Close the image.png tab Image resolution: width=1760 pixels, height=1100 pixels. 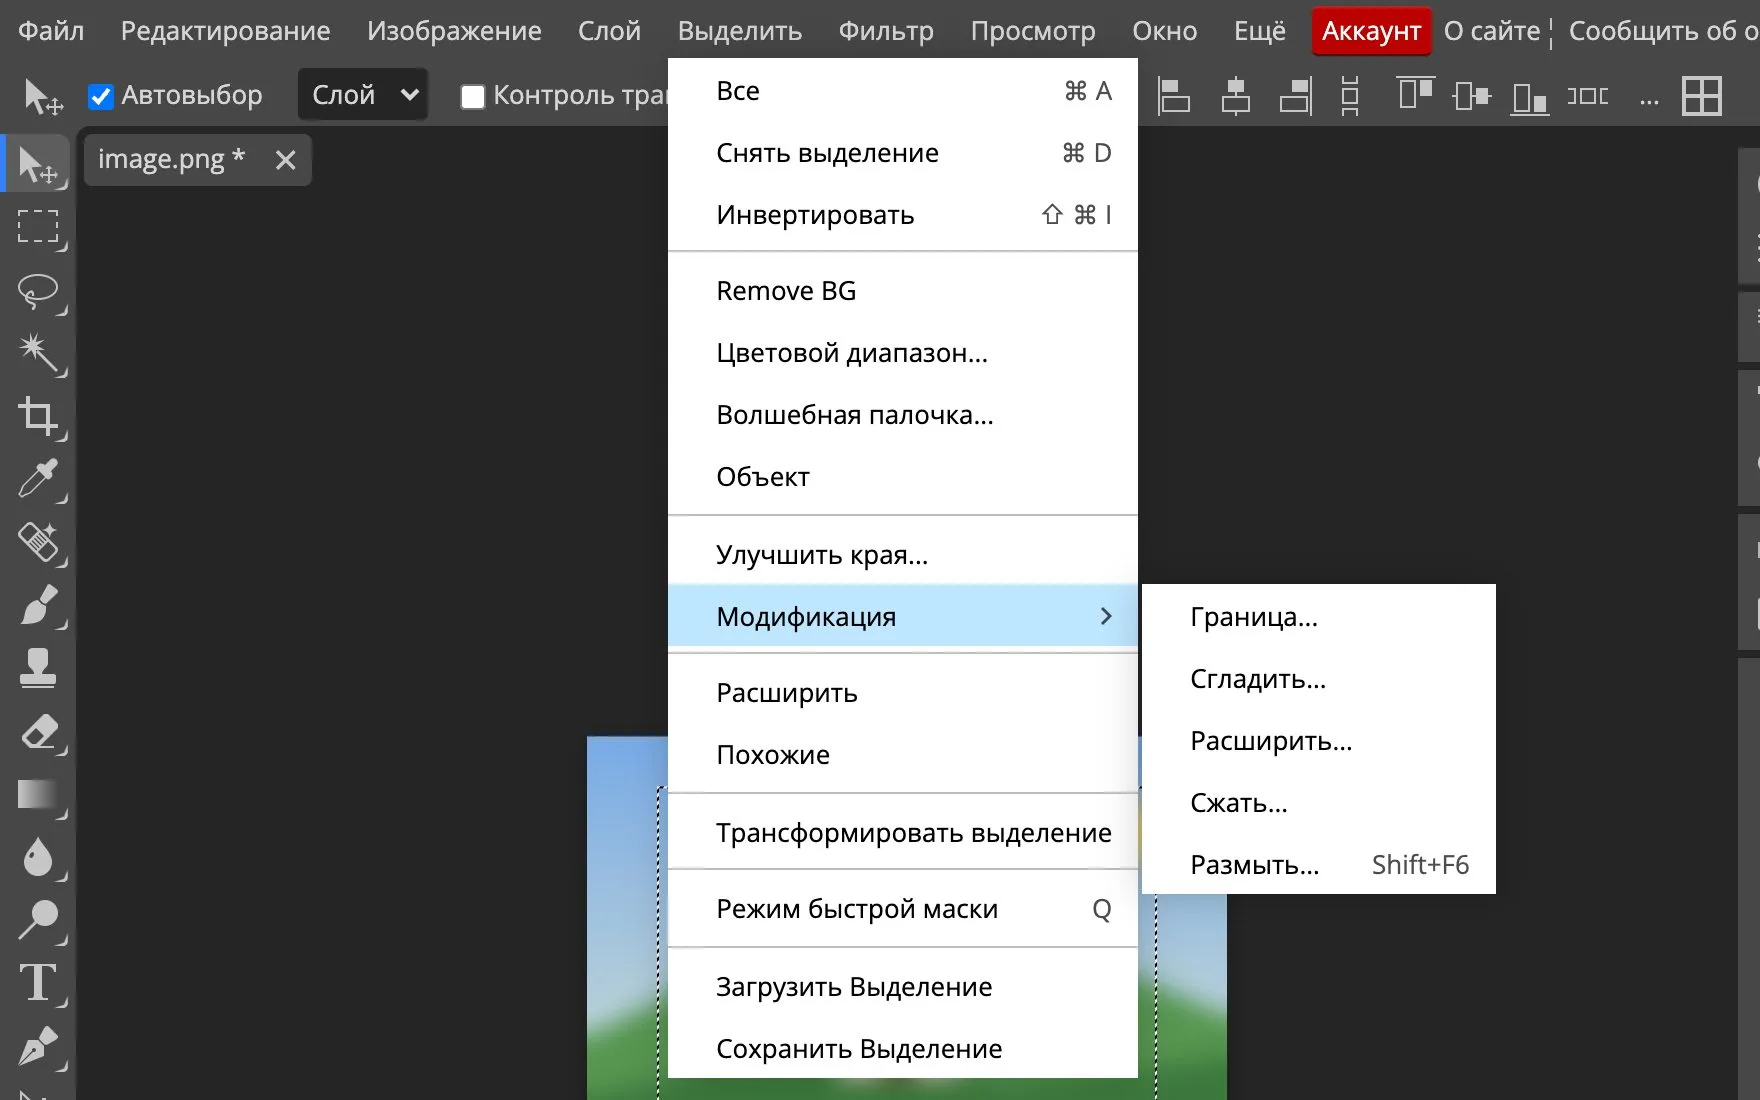tap(285, 160)
